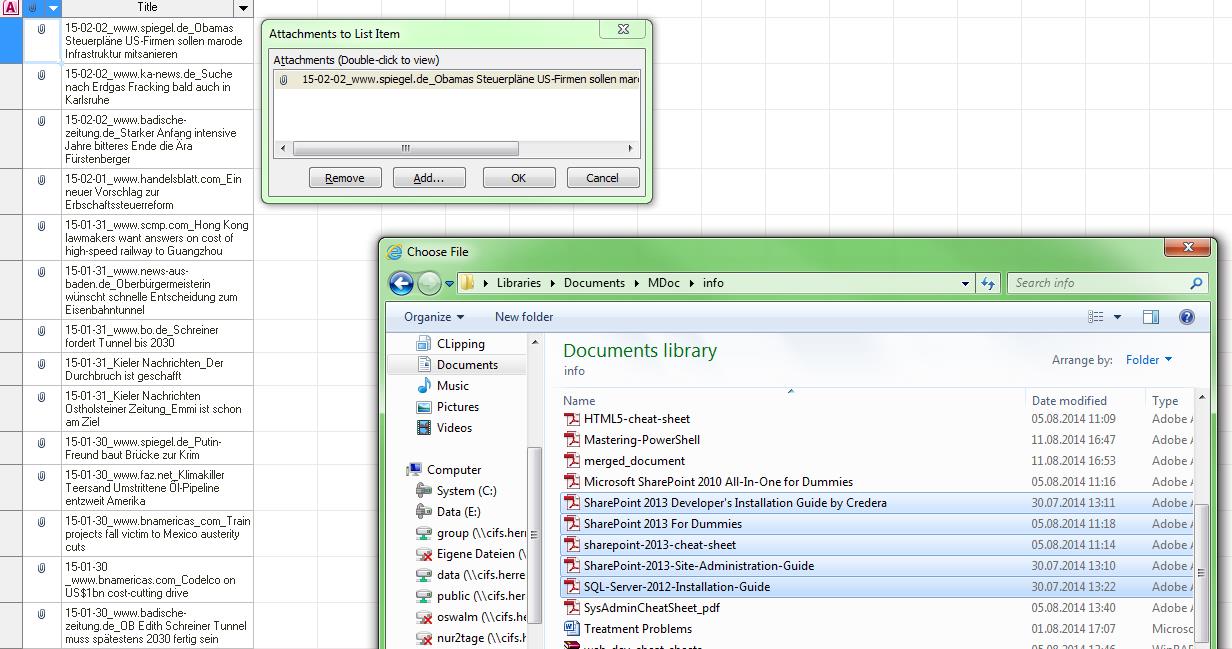
Task: Sort files by Date modified column
Action: coord(1069,400)
